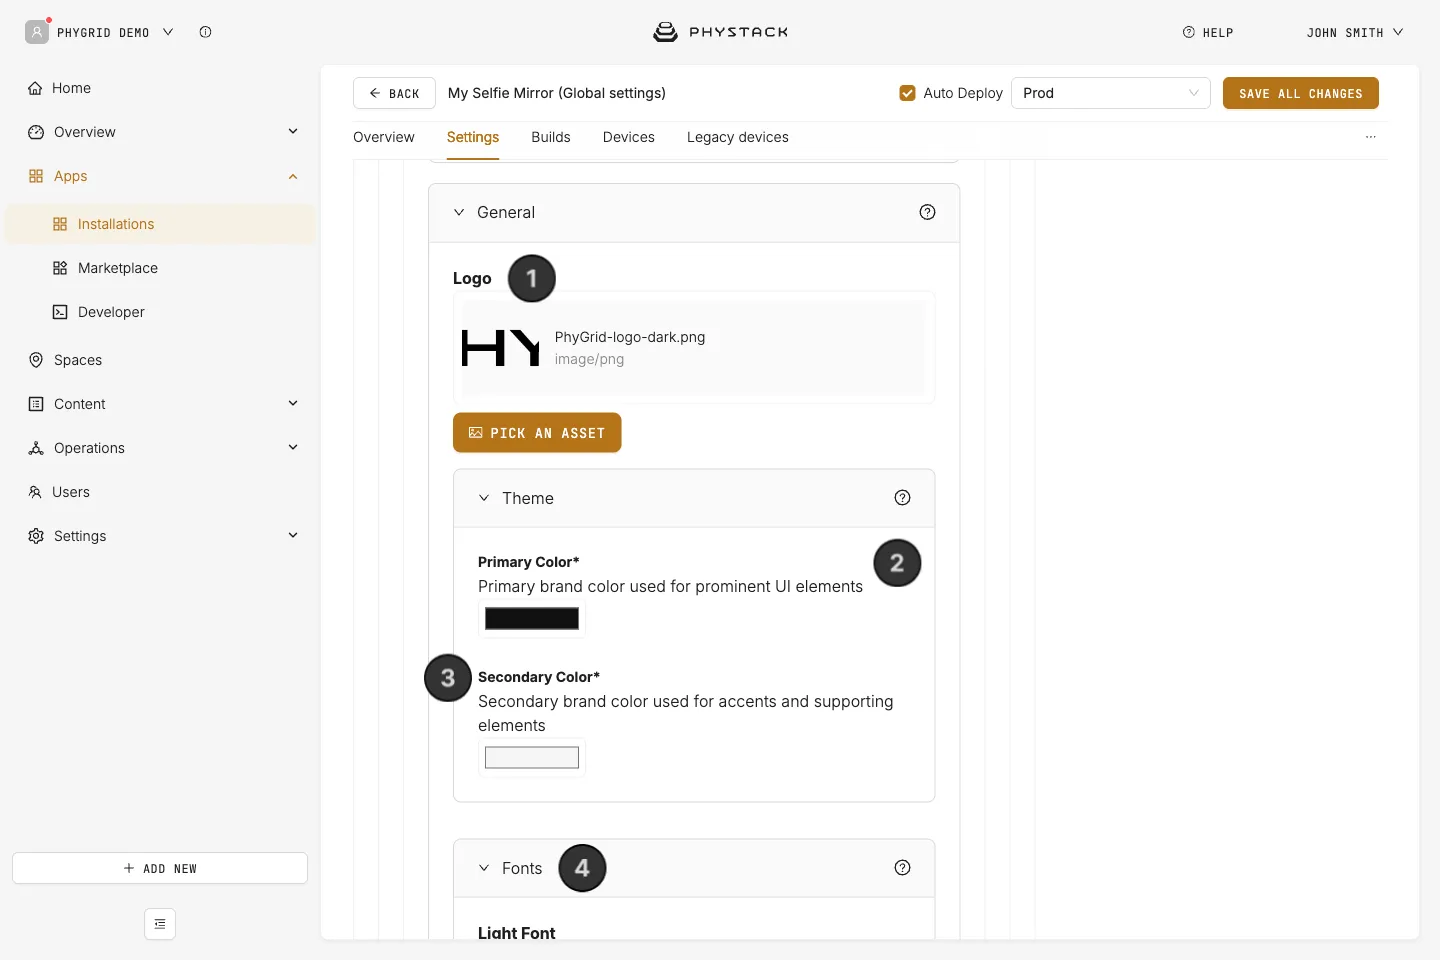This screenshot has height=960, width=1440.
Task: Expand the Settings sidebar chevron
Action: (x=293, y=535)
